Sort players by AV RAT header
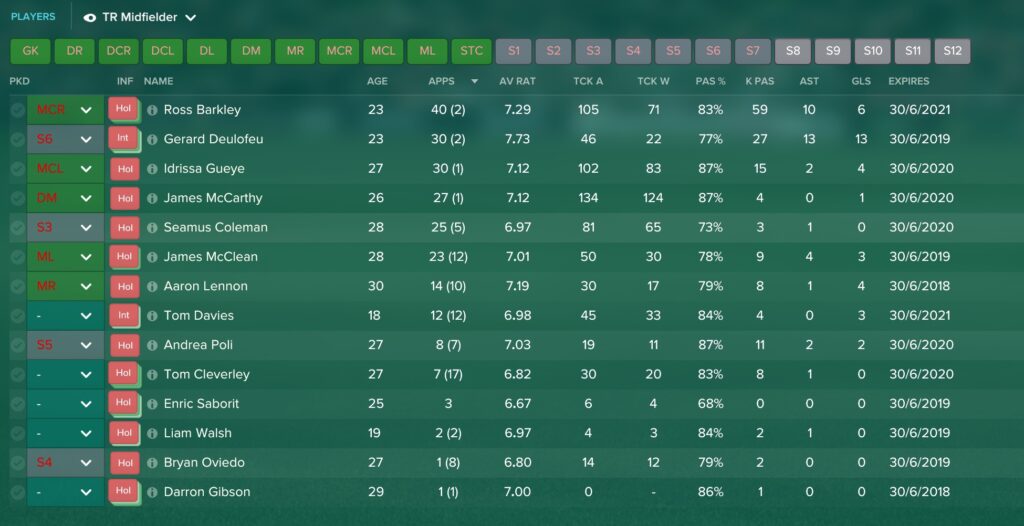 (x=517, y=81)
